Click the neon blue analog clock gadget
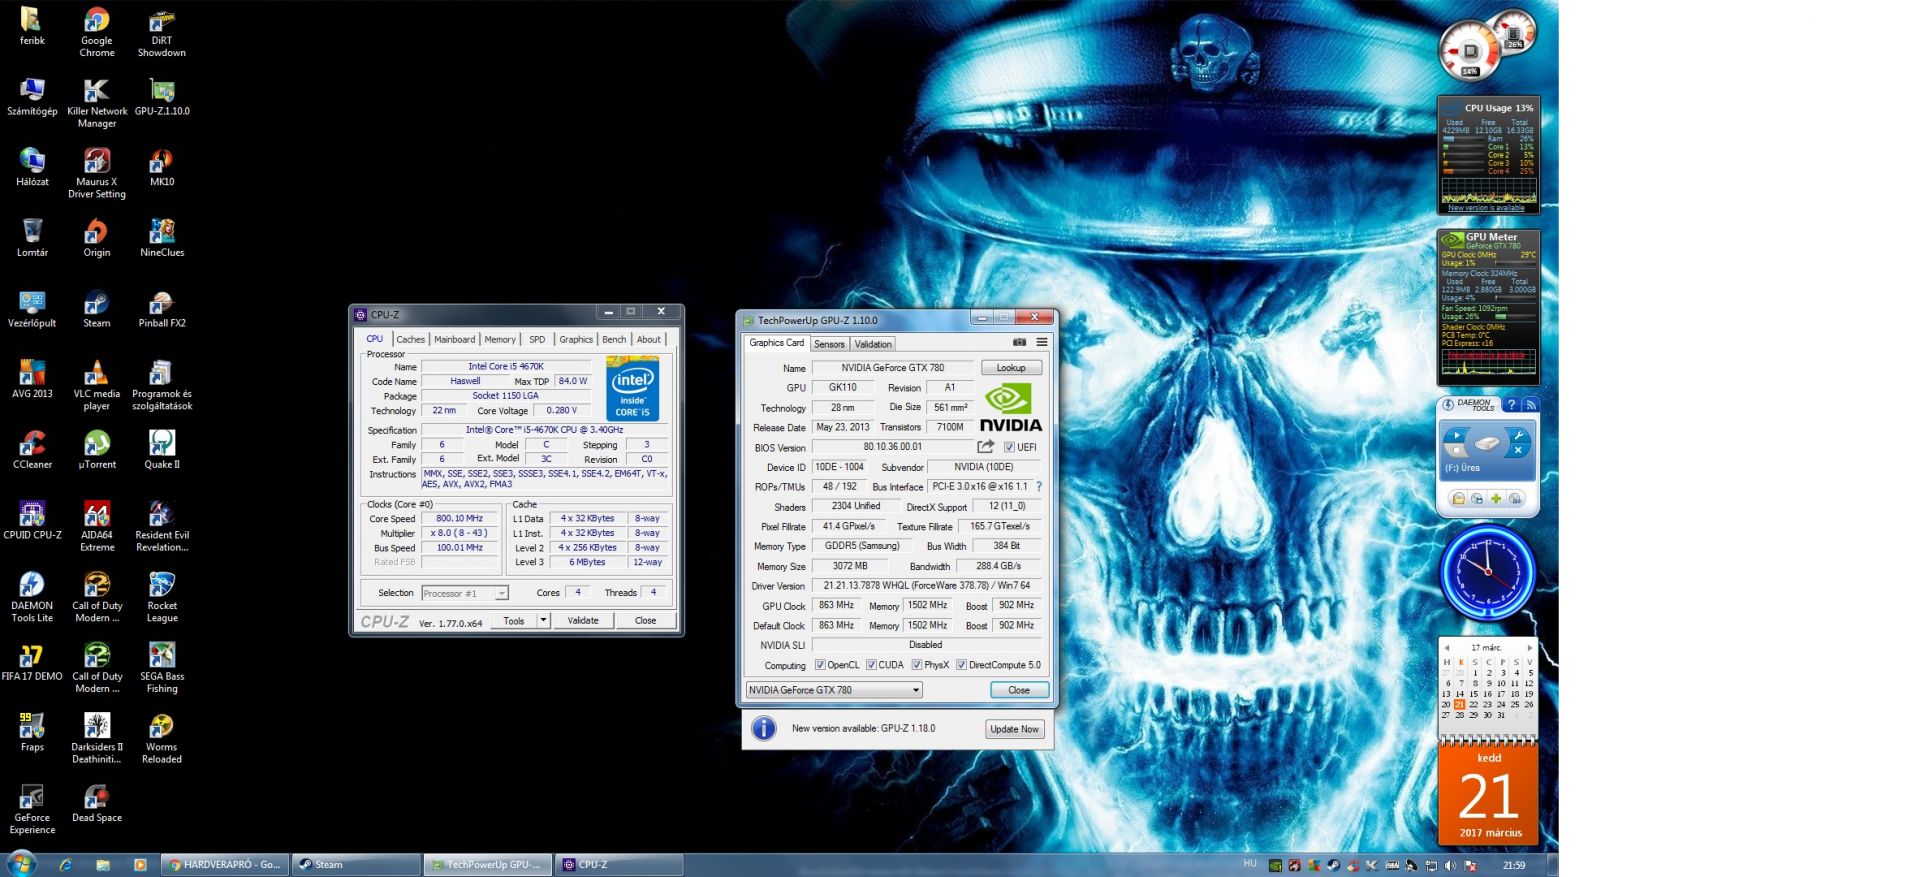The image size is (1920, 877). click(1487, 572)
